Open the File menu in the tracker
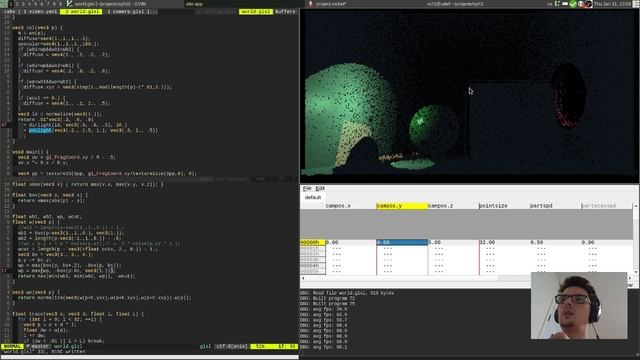 (307, 188)
